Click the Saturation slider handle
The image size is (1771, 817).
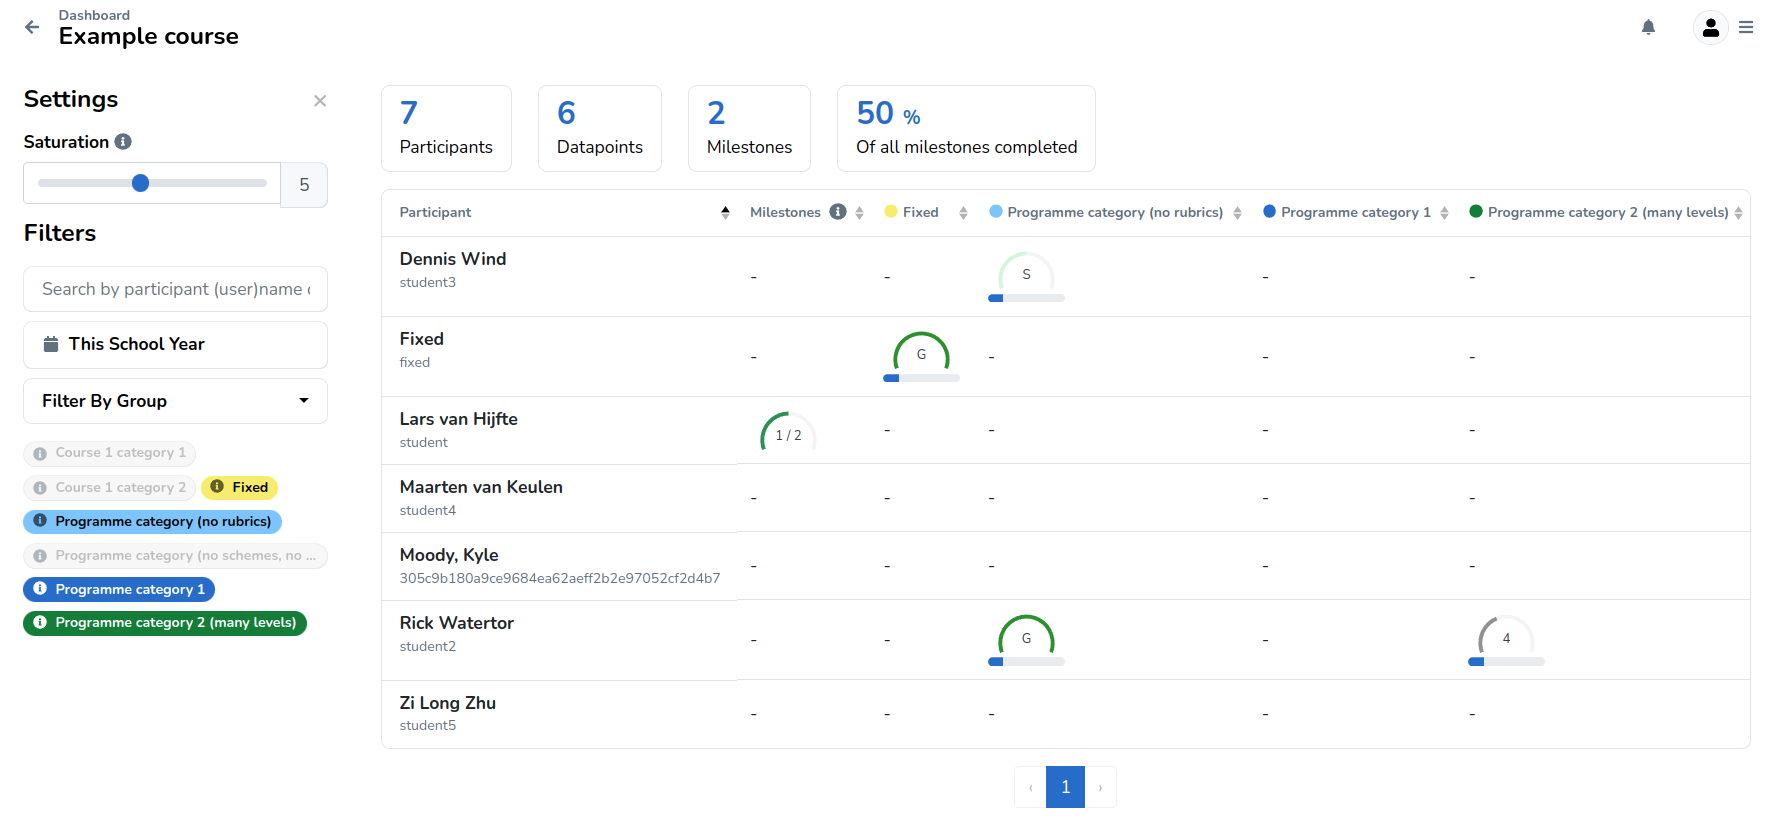tap(141, 183)
